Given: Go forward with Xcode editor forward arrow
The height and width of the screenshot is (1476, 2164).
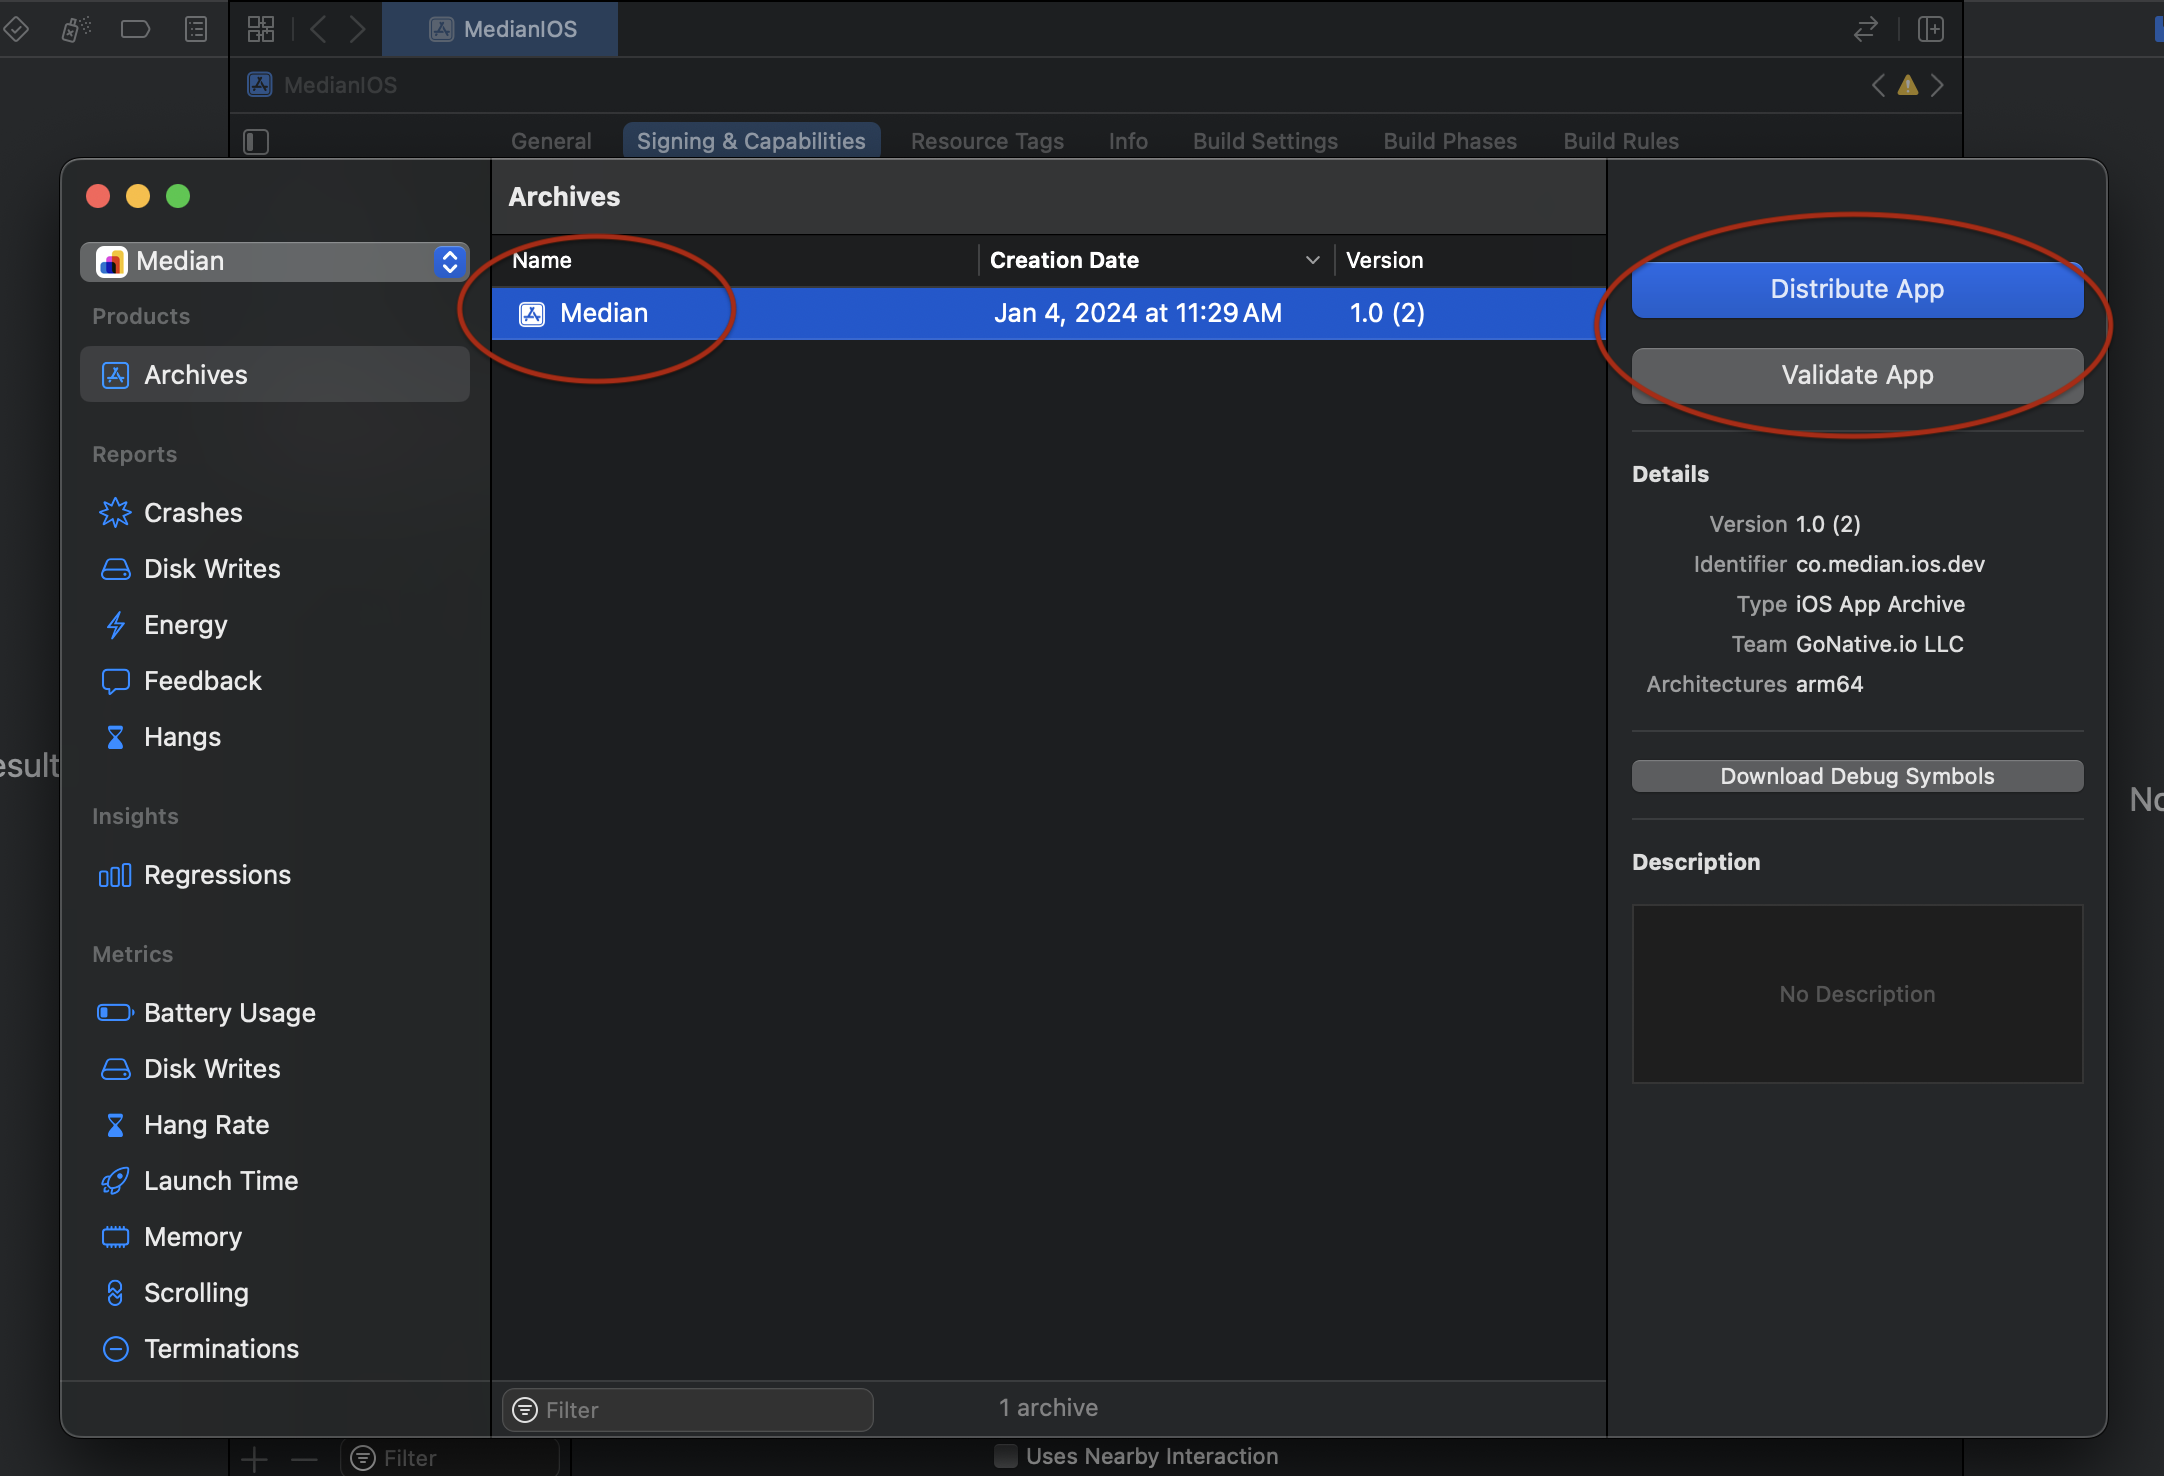Looking at the screenshot, I should (x=357, y=29).
